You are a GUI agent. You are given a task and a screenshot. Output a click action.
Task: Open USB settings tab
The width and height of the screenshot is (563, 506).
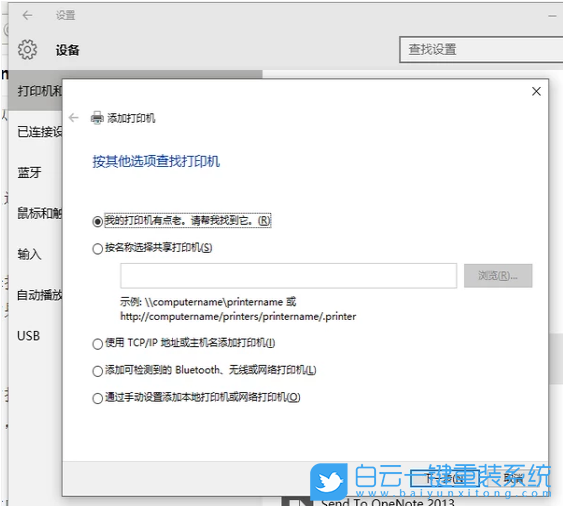pos(35,336)
